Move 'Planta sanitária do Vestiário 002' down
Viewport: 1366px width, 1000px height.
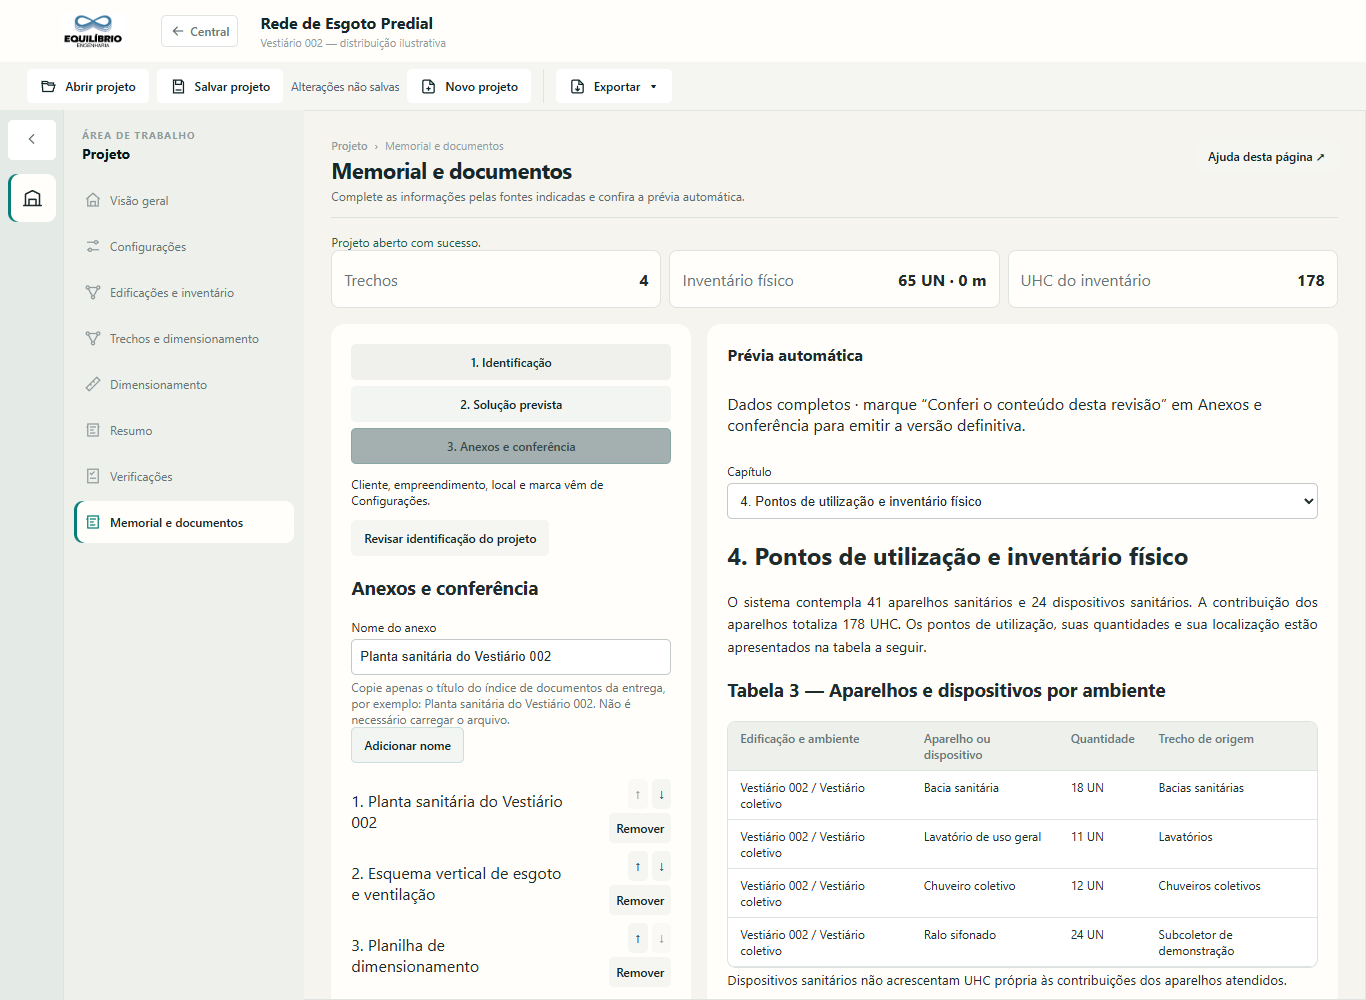pyautogui.click(x=661, y=795)
